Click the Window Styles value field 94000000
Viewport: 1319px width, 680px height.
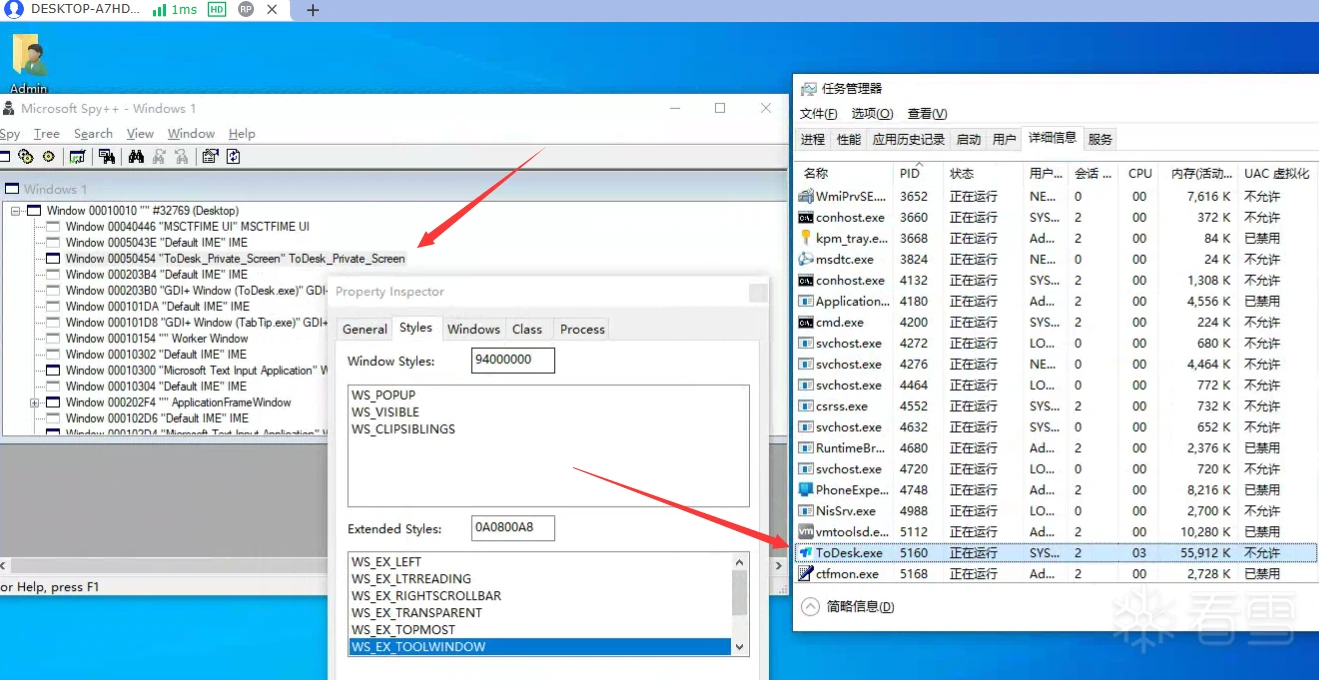point(513,360)
